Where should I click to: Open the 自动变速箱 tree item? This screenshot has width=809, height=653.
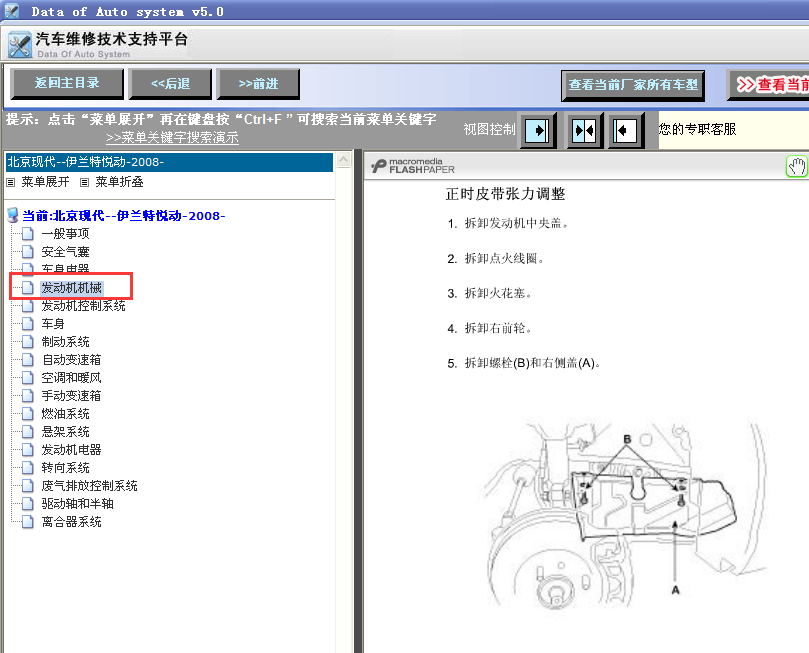coord(72,360)
